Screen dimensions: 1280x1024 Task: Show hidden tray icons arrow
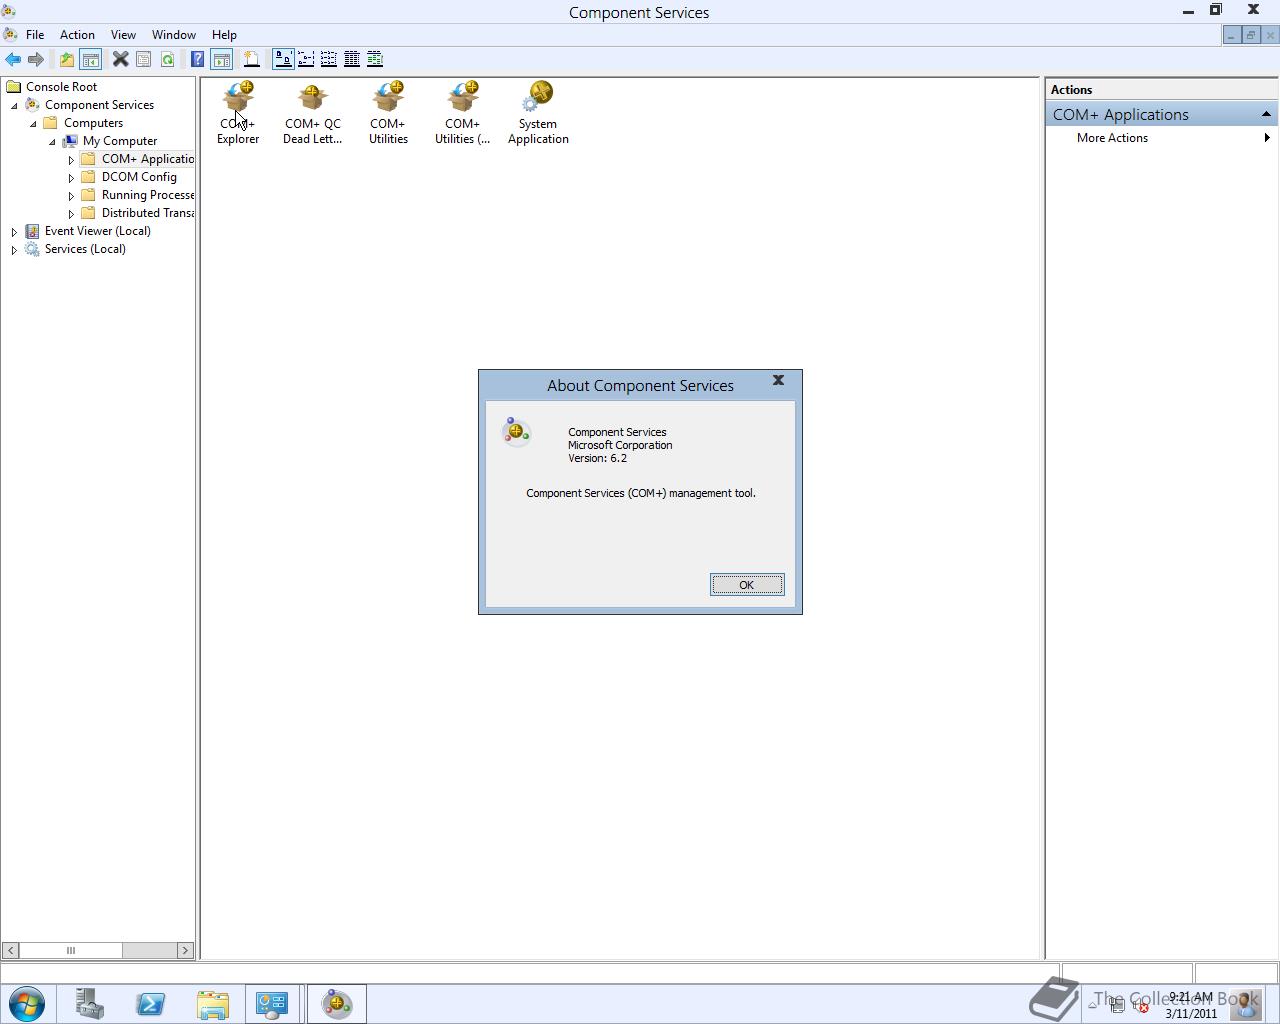[1094, 1005]
